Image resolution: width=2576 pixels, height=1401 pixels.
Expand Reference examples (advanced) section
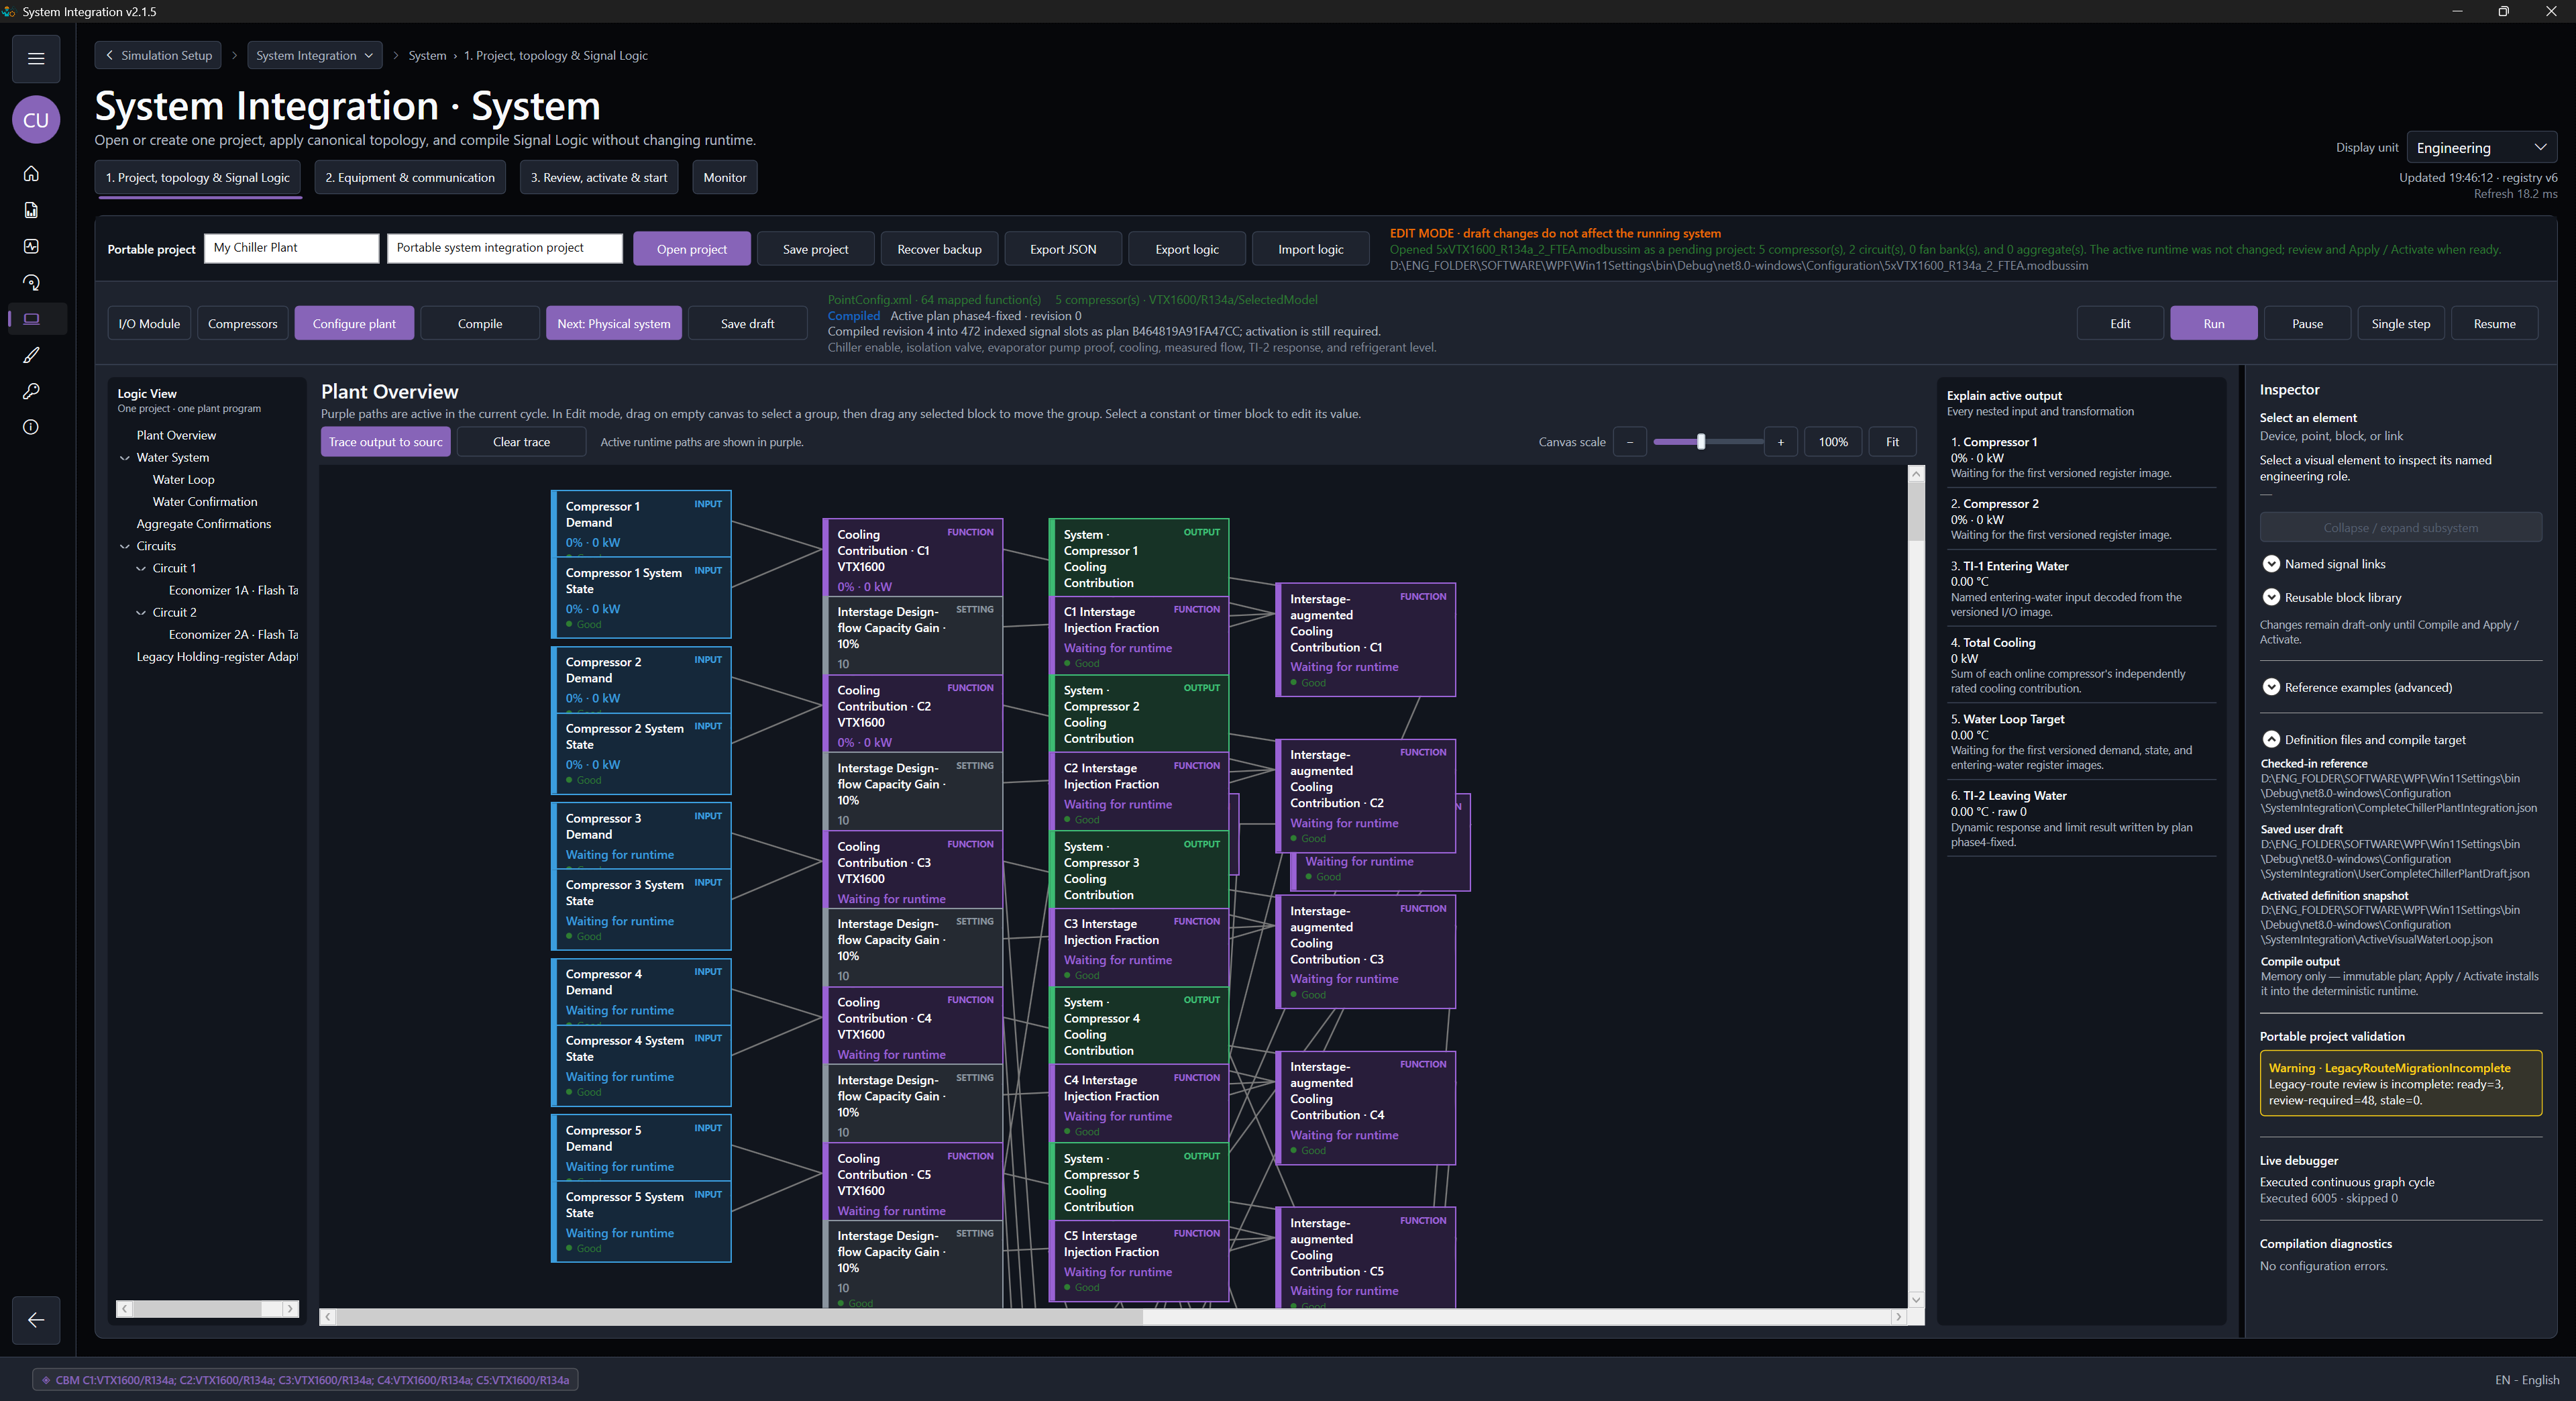pyautogui.click(x=2271, y=687)
